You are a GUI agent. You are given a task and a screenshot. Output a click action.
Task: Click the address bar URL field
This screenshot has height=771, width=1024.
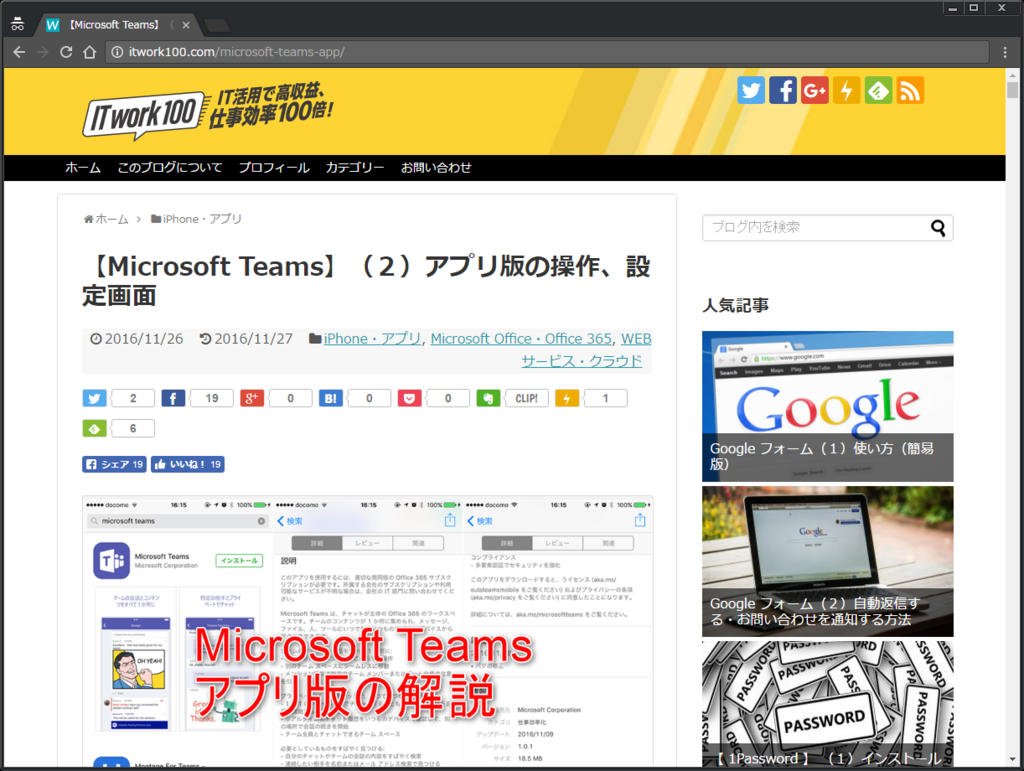[x=547, y=52]
